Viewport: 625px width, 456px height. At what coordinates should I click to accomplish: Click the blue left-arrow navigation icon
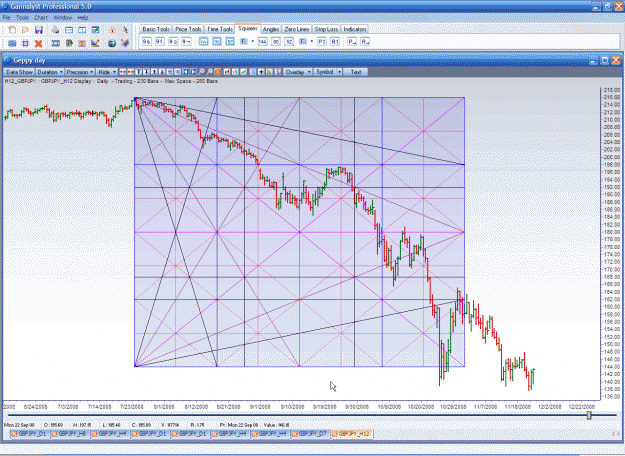click(186, 72)
